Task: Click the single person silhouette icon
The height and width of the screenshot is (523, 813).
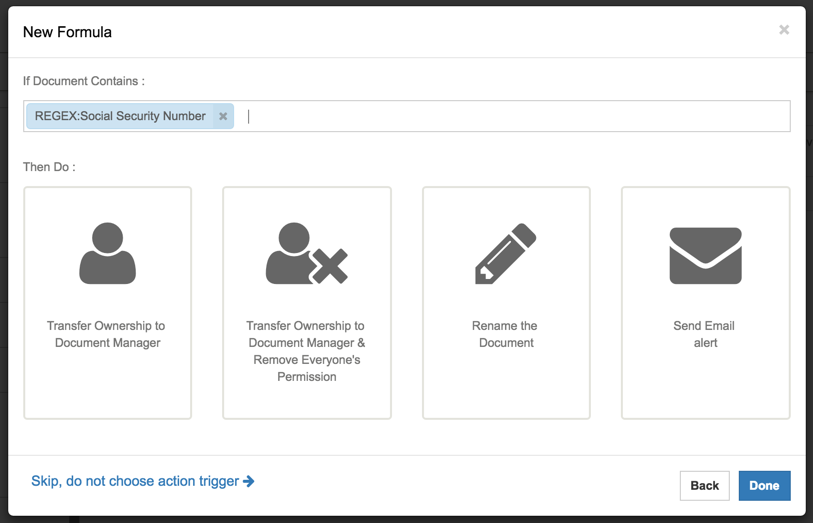Action: pos(107,254)
